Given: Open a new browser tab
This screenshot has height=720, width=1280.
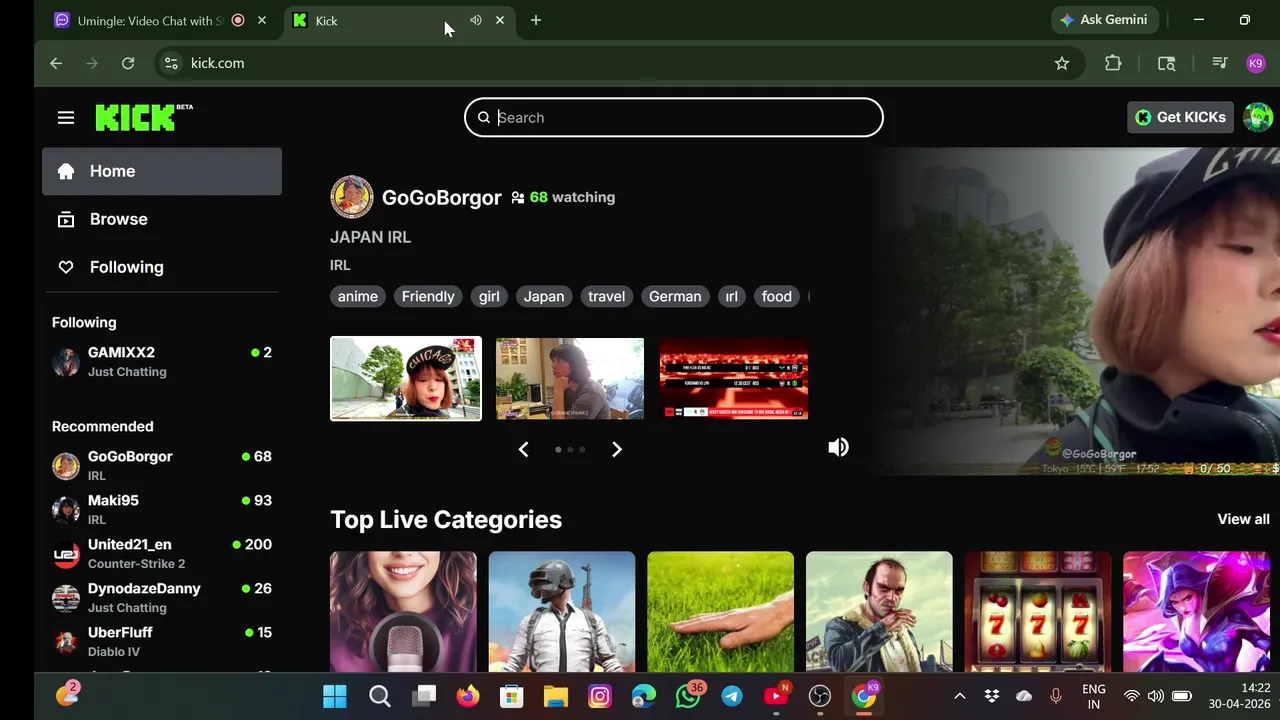Looking at the screenshot, I should click(536, 20).
